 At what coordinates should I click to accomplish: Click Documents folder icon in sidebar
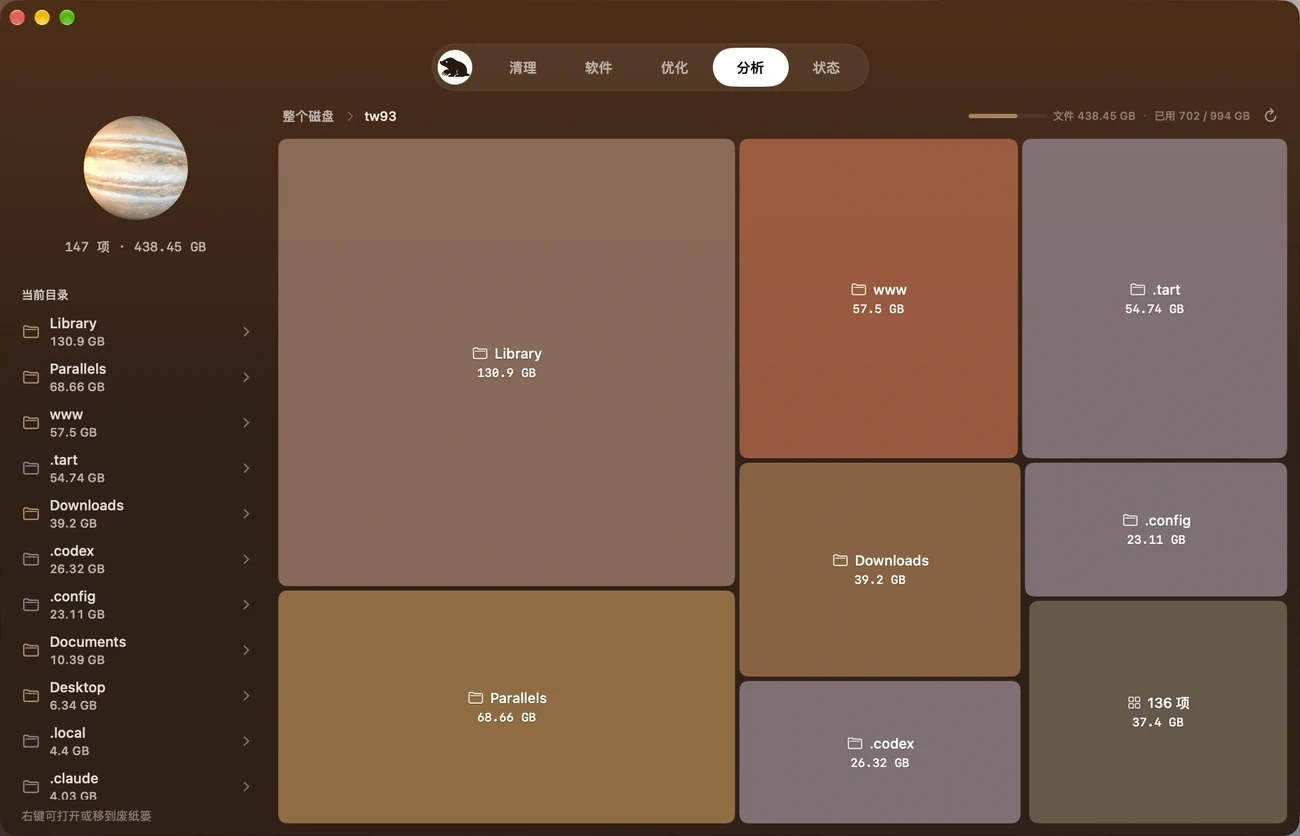coord(31,650)
